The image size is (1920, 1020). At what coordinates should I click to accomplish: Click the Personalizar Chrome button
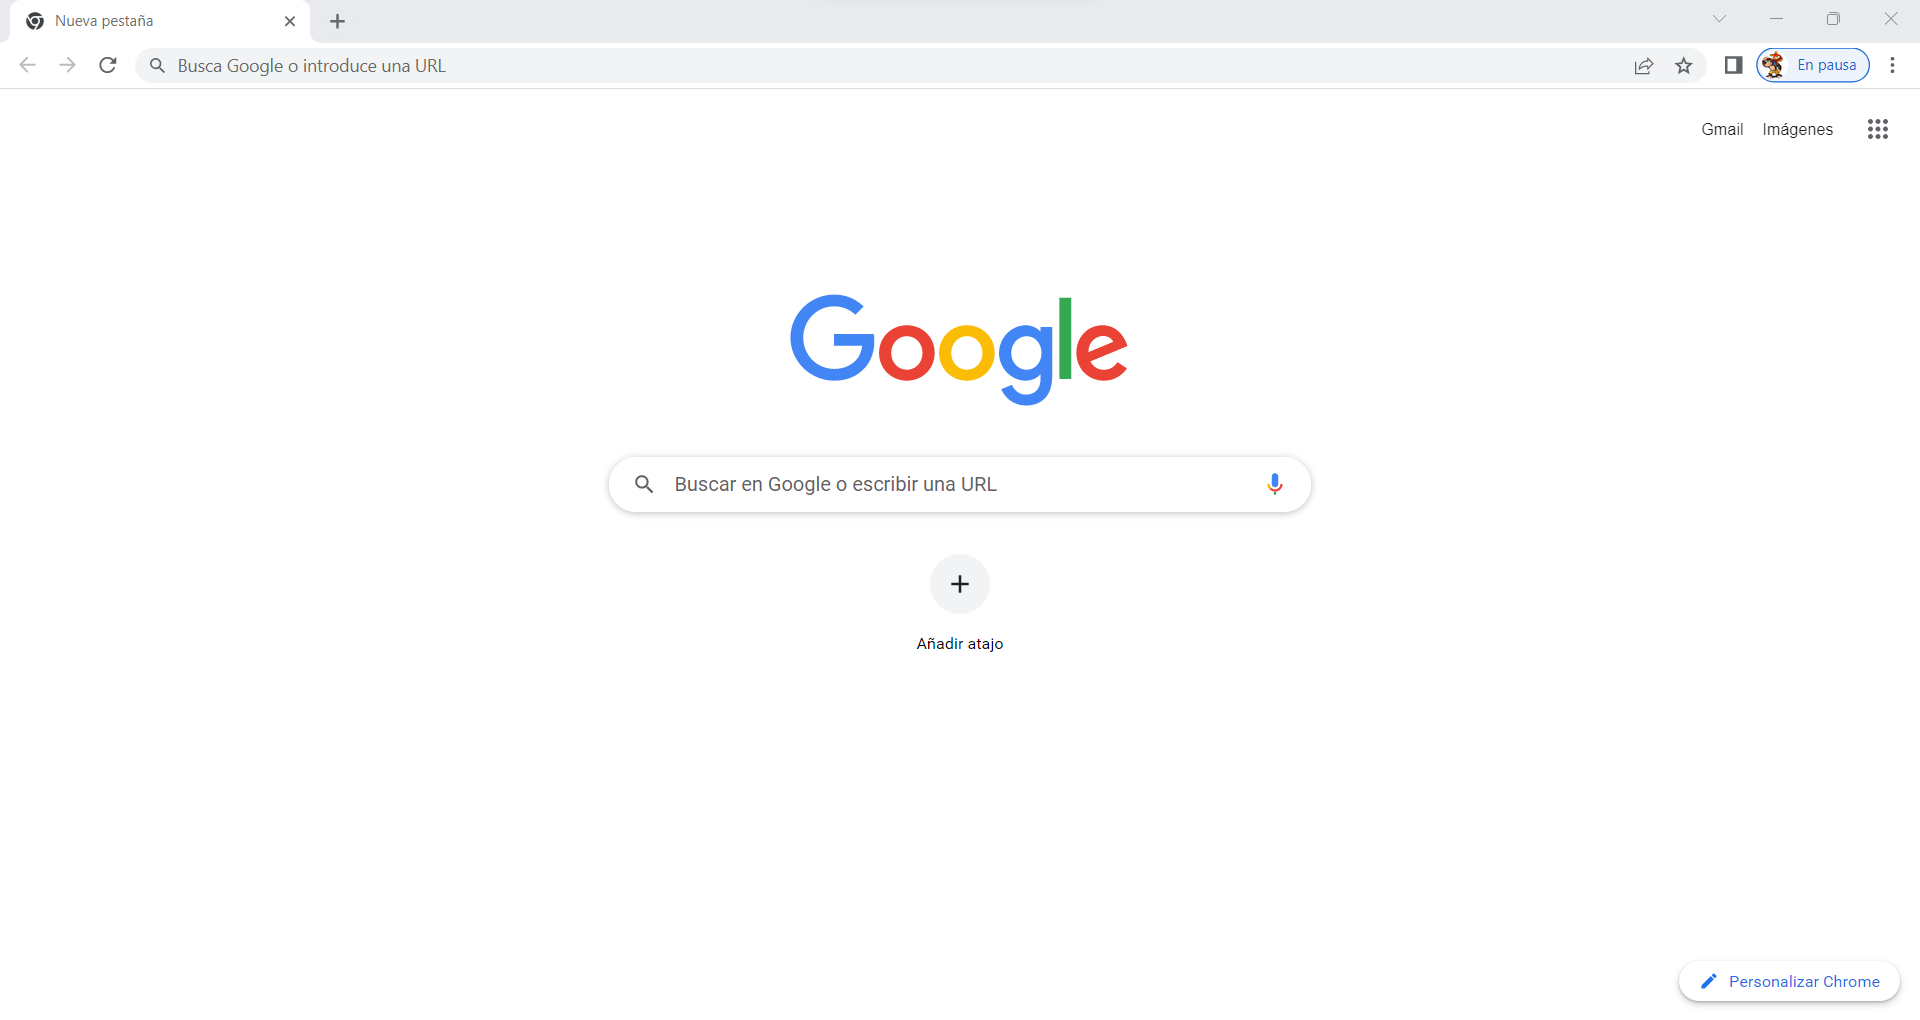1789,981
